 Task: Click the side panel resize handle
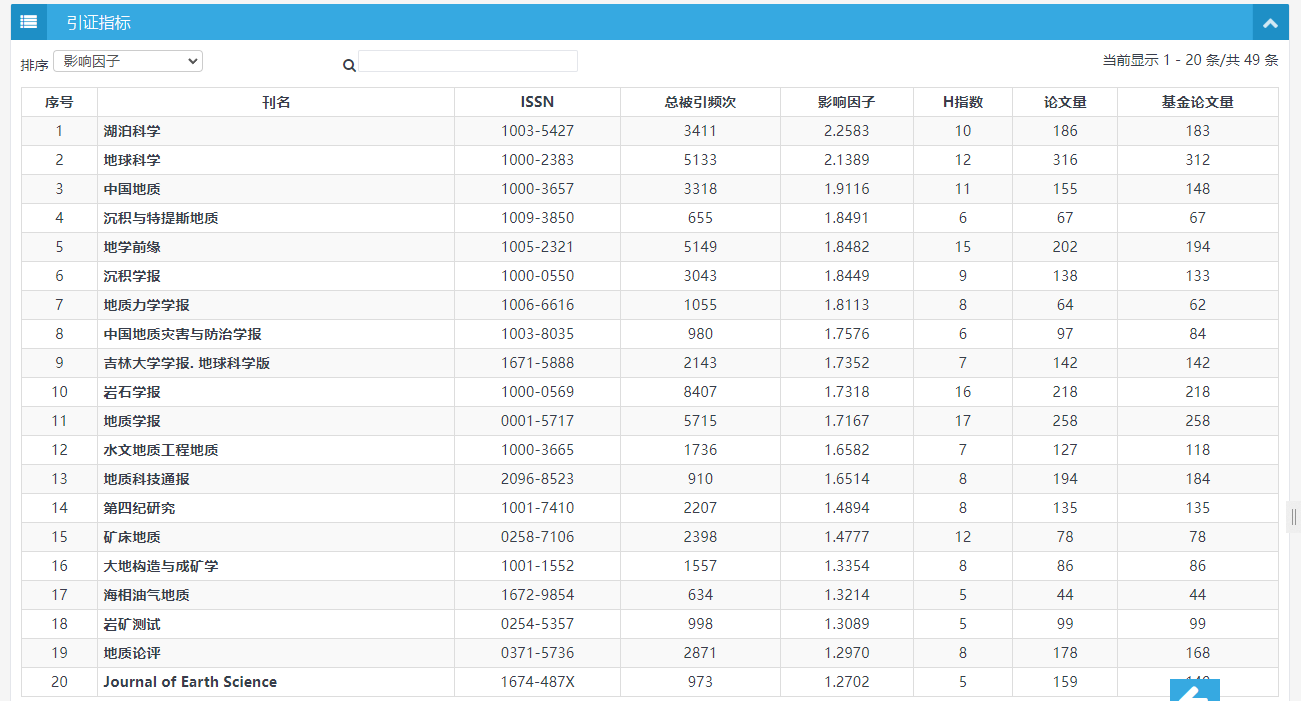(x=1293, y=517)
